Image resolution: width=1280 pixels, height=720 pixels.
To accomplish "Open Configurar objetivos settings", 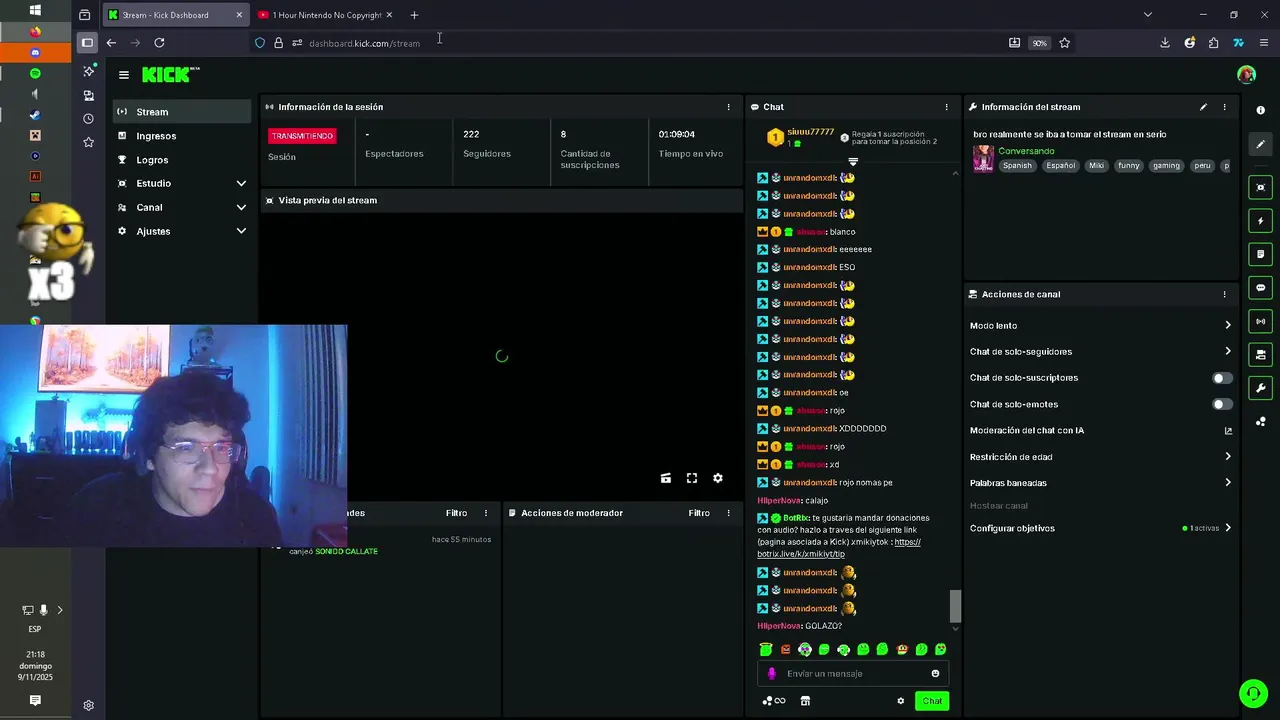I will click(x=1100, y=528).
